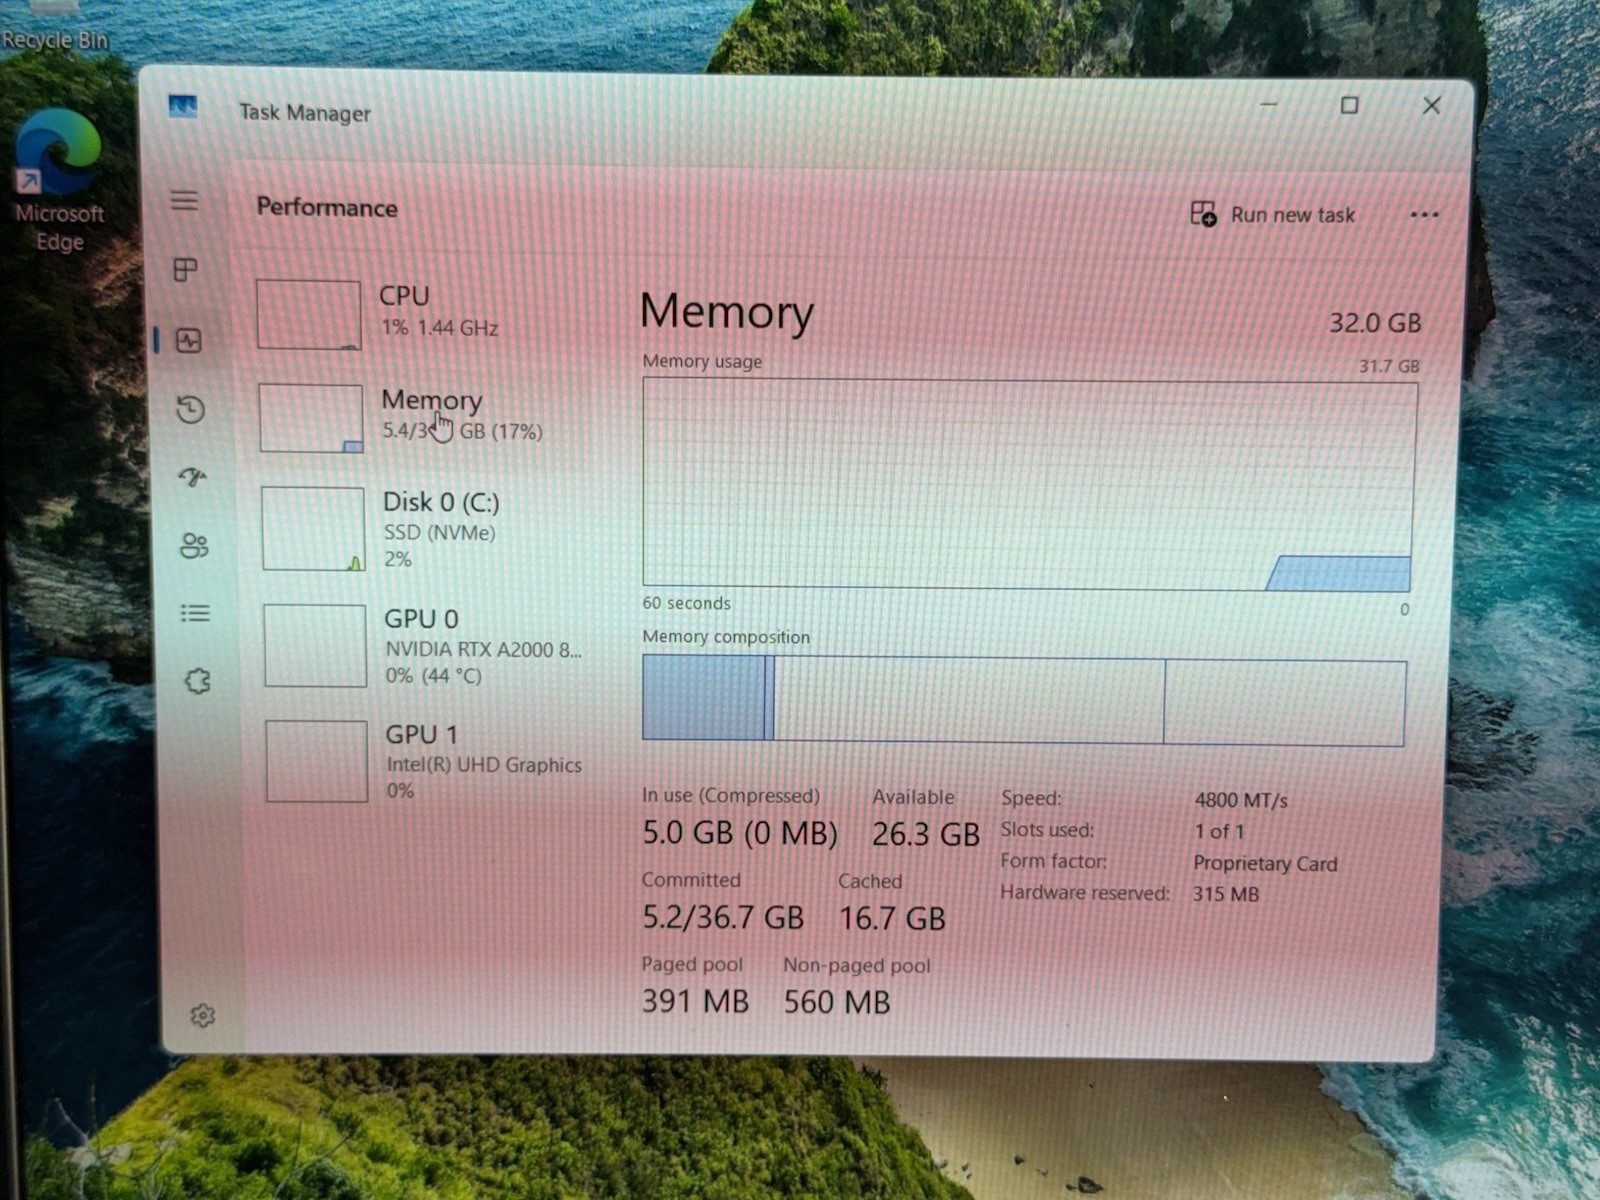Click the 26.3 GB available value
Image resolution: width=1600 pixels, height=1200 pixels.
pyautogui.click(x=926, y=834)
